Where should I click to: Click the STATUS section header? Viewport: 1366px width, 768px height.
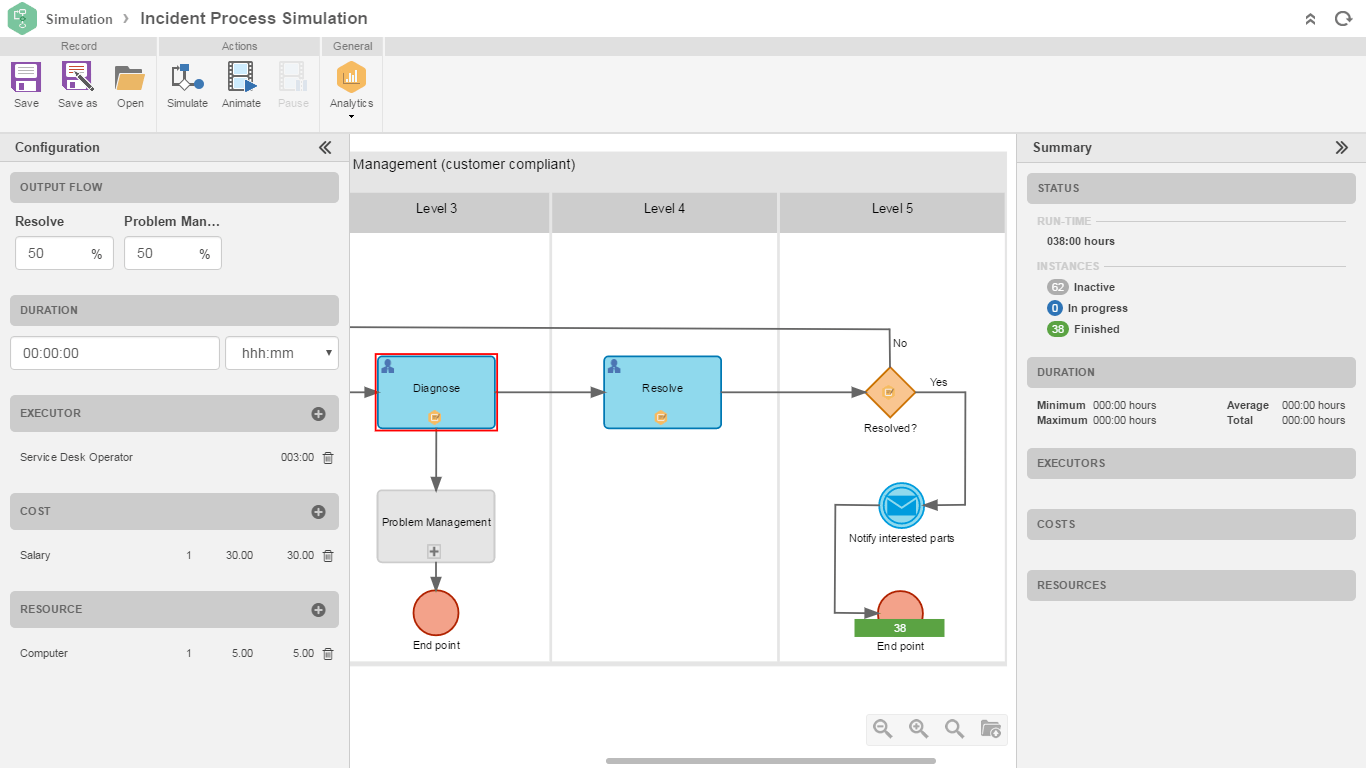point(1191,189)
